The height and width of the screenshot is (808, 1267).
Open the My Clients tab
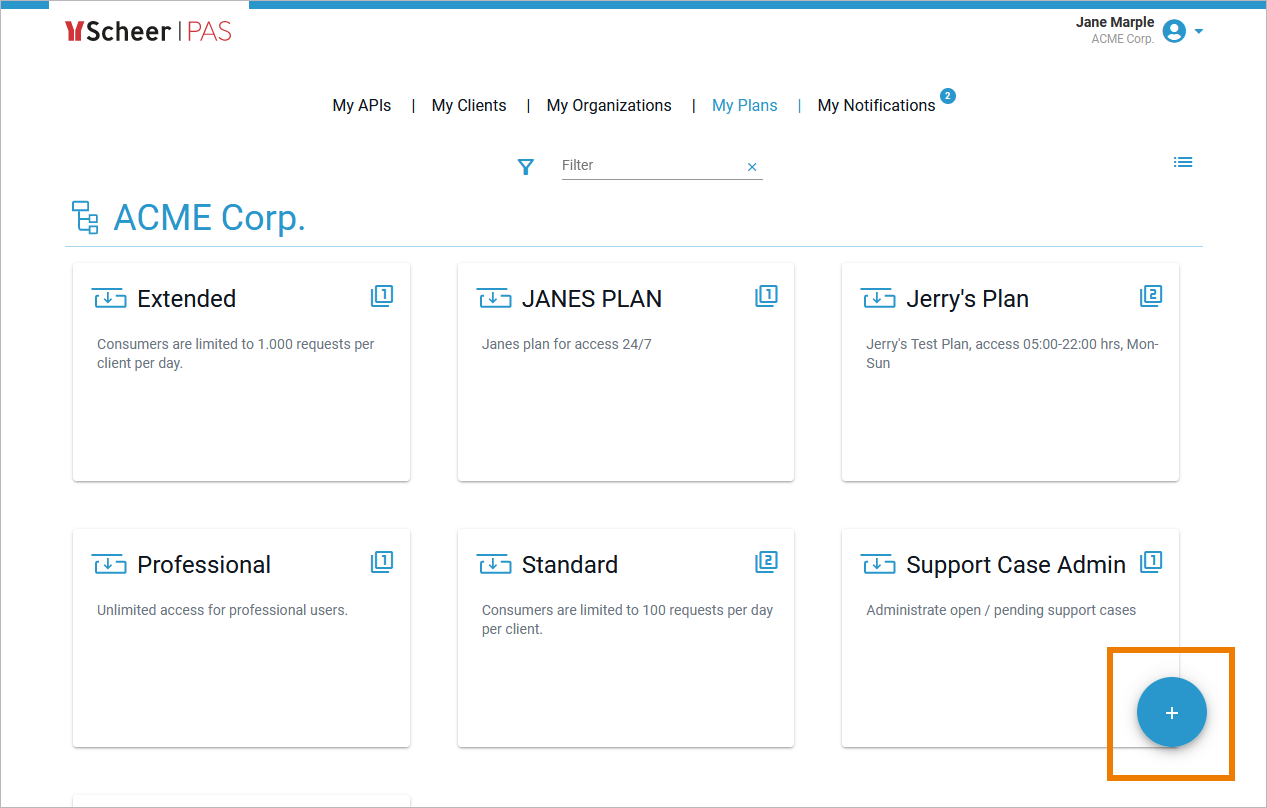coord(469,105)
